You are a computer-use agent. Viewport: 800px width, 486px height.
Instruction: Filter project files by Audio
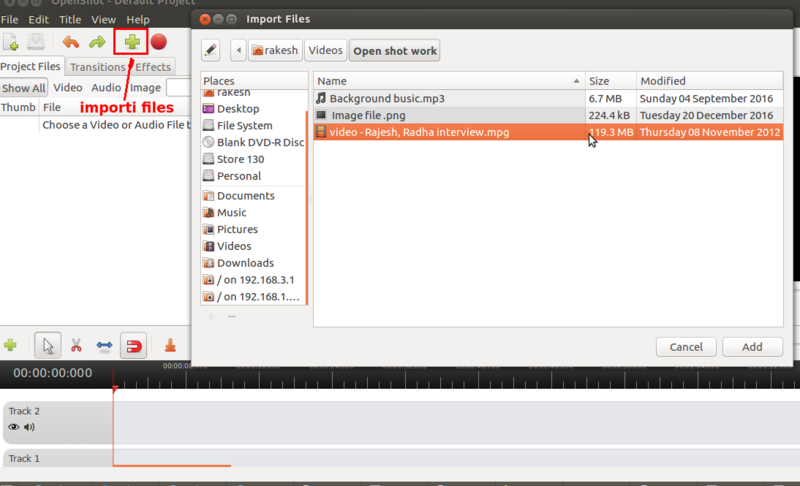coord(106,87)
